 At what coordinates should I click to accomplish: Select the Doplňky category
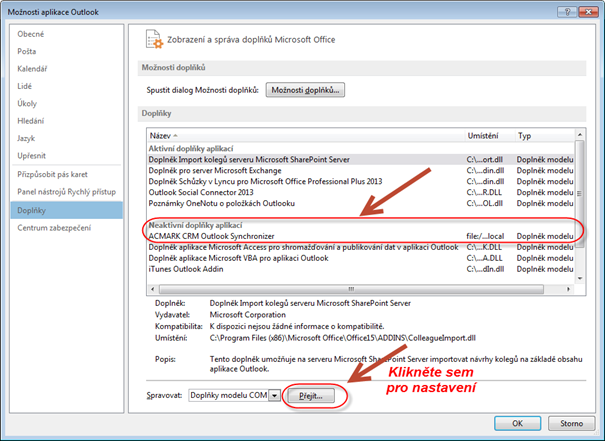[66, 210]
